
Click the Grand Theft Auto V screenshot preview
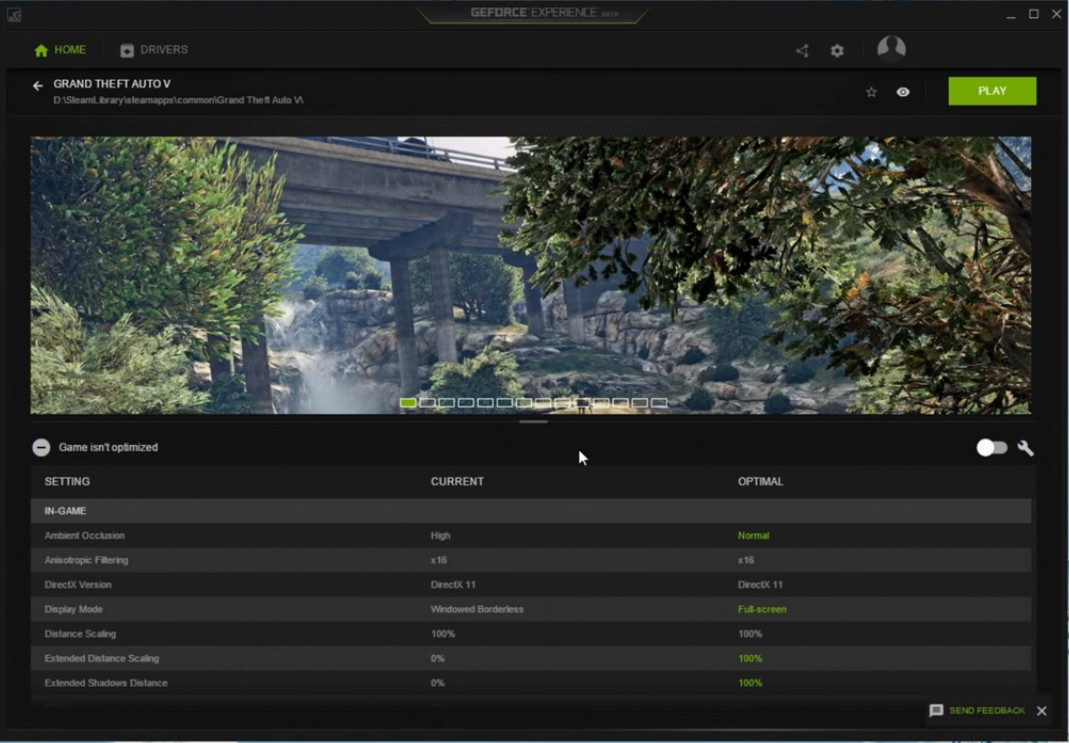coord(530,275)
